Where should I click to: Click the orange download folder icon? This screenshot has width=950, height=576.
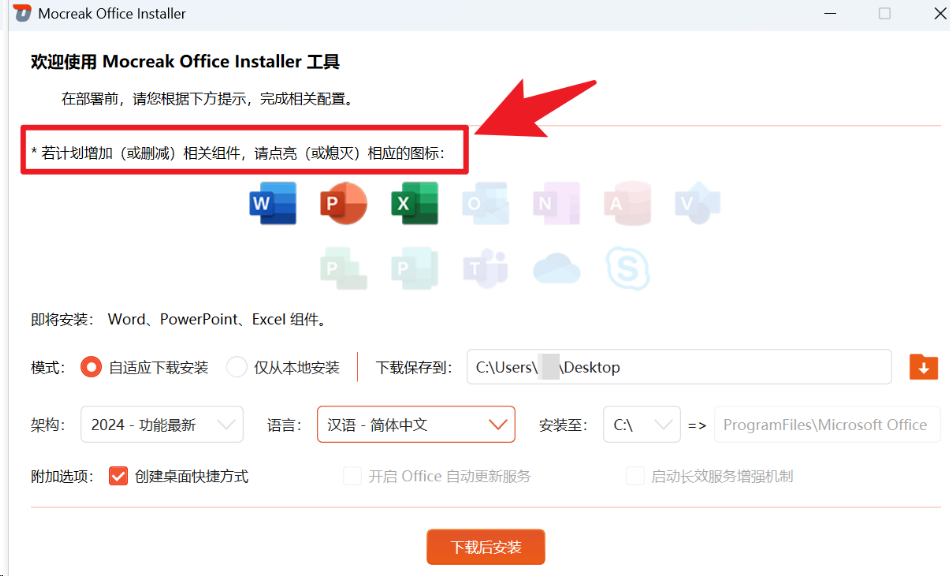coord(923,367)
